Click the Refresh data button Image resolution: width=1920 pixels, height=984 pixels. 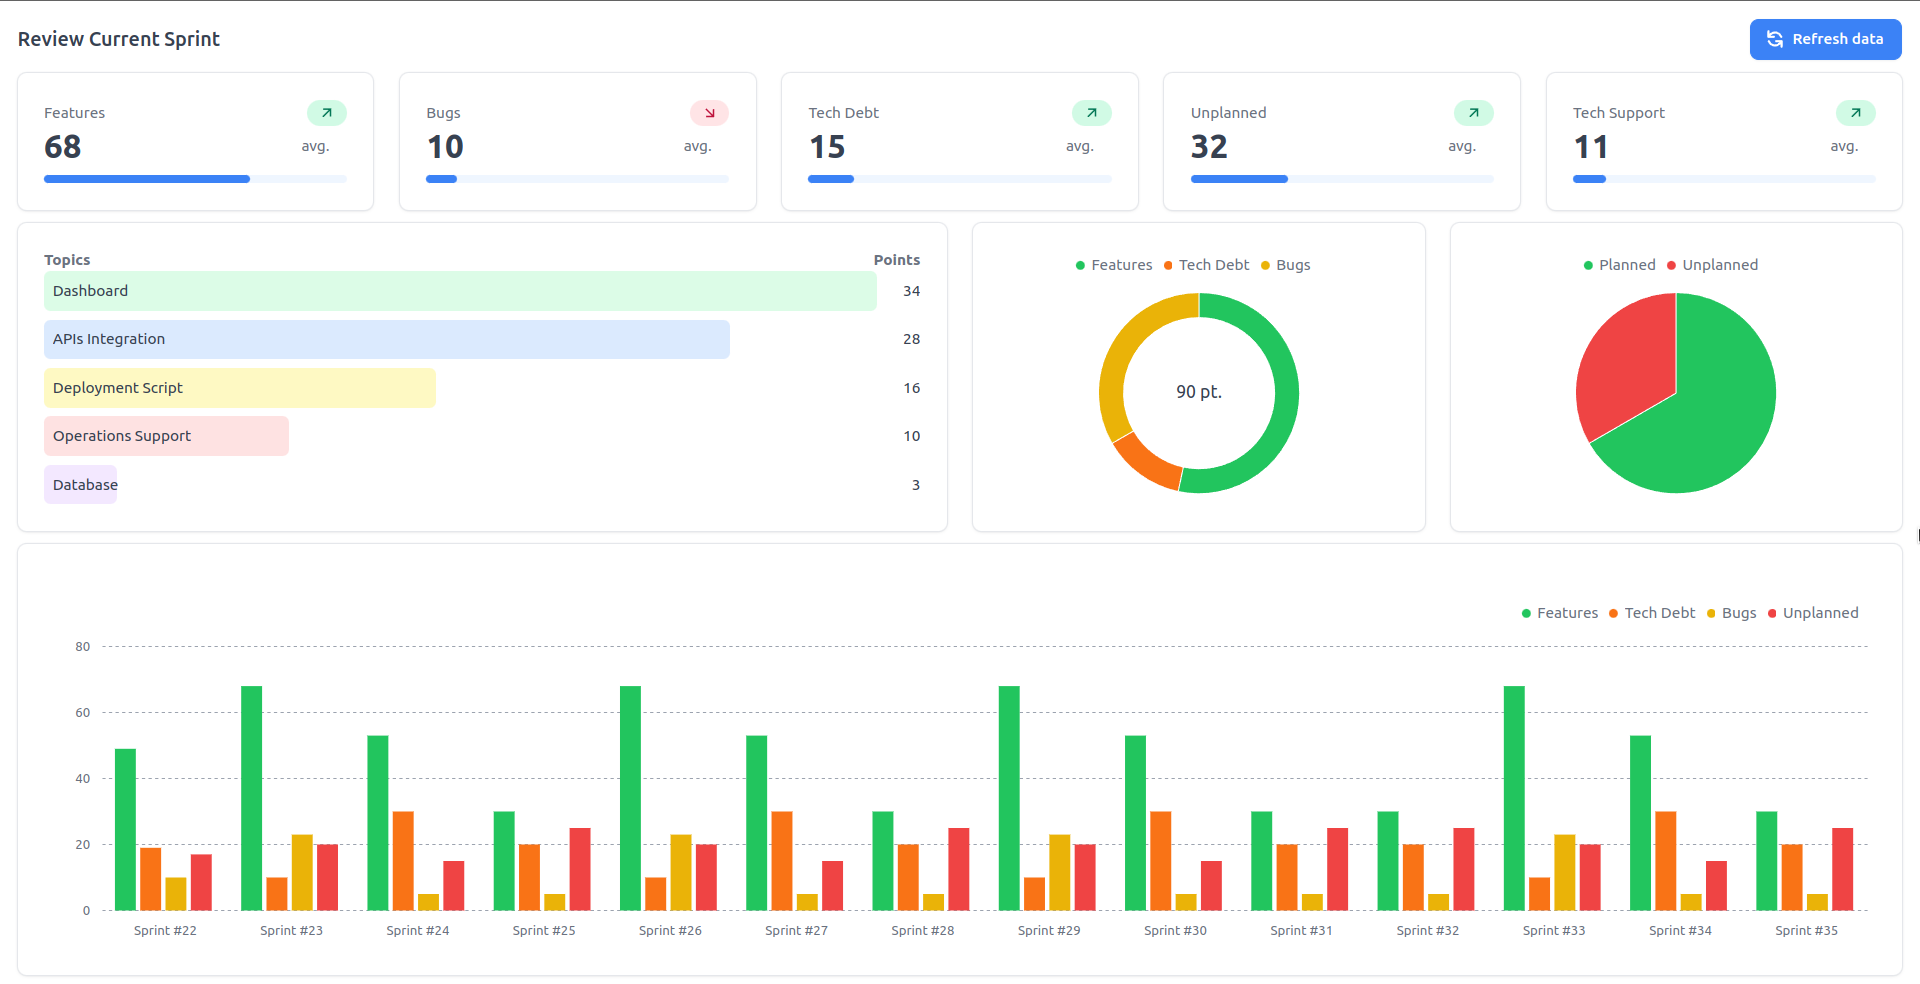tap(1825, 39)
